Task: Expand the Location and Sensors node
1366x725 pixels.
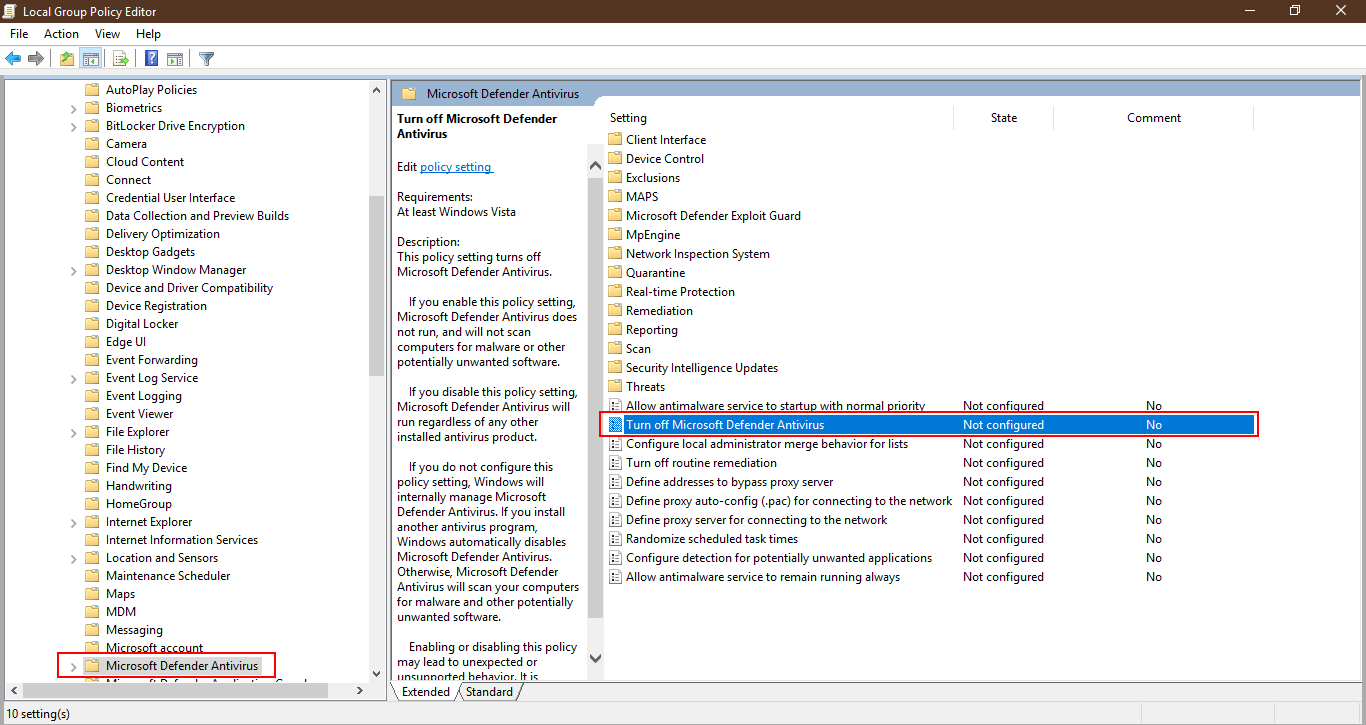Action: click(74, 558)
